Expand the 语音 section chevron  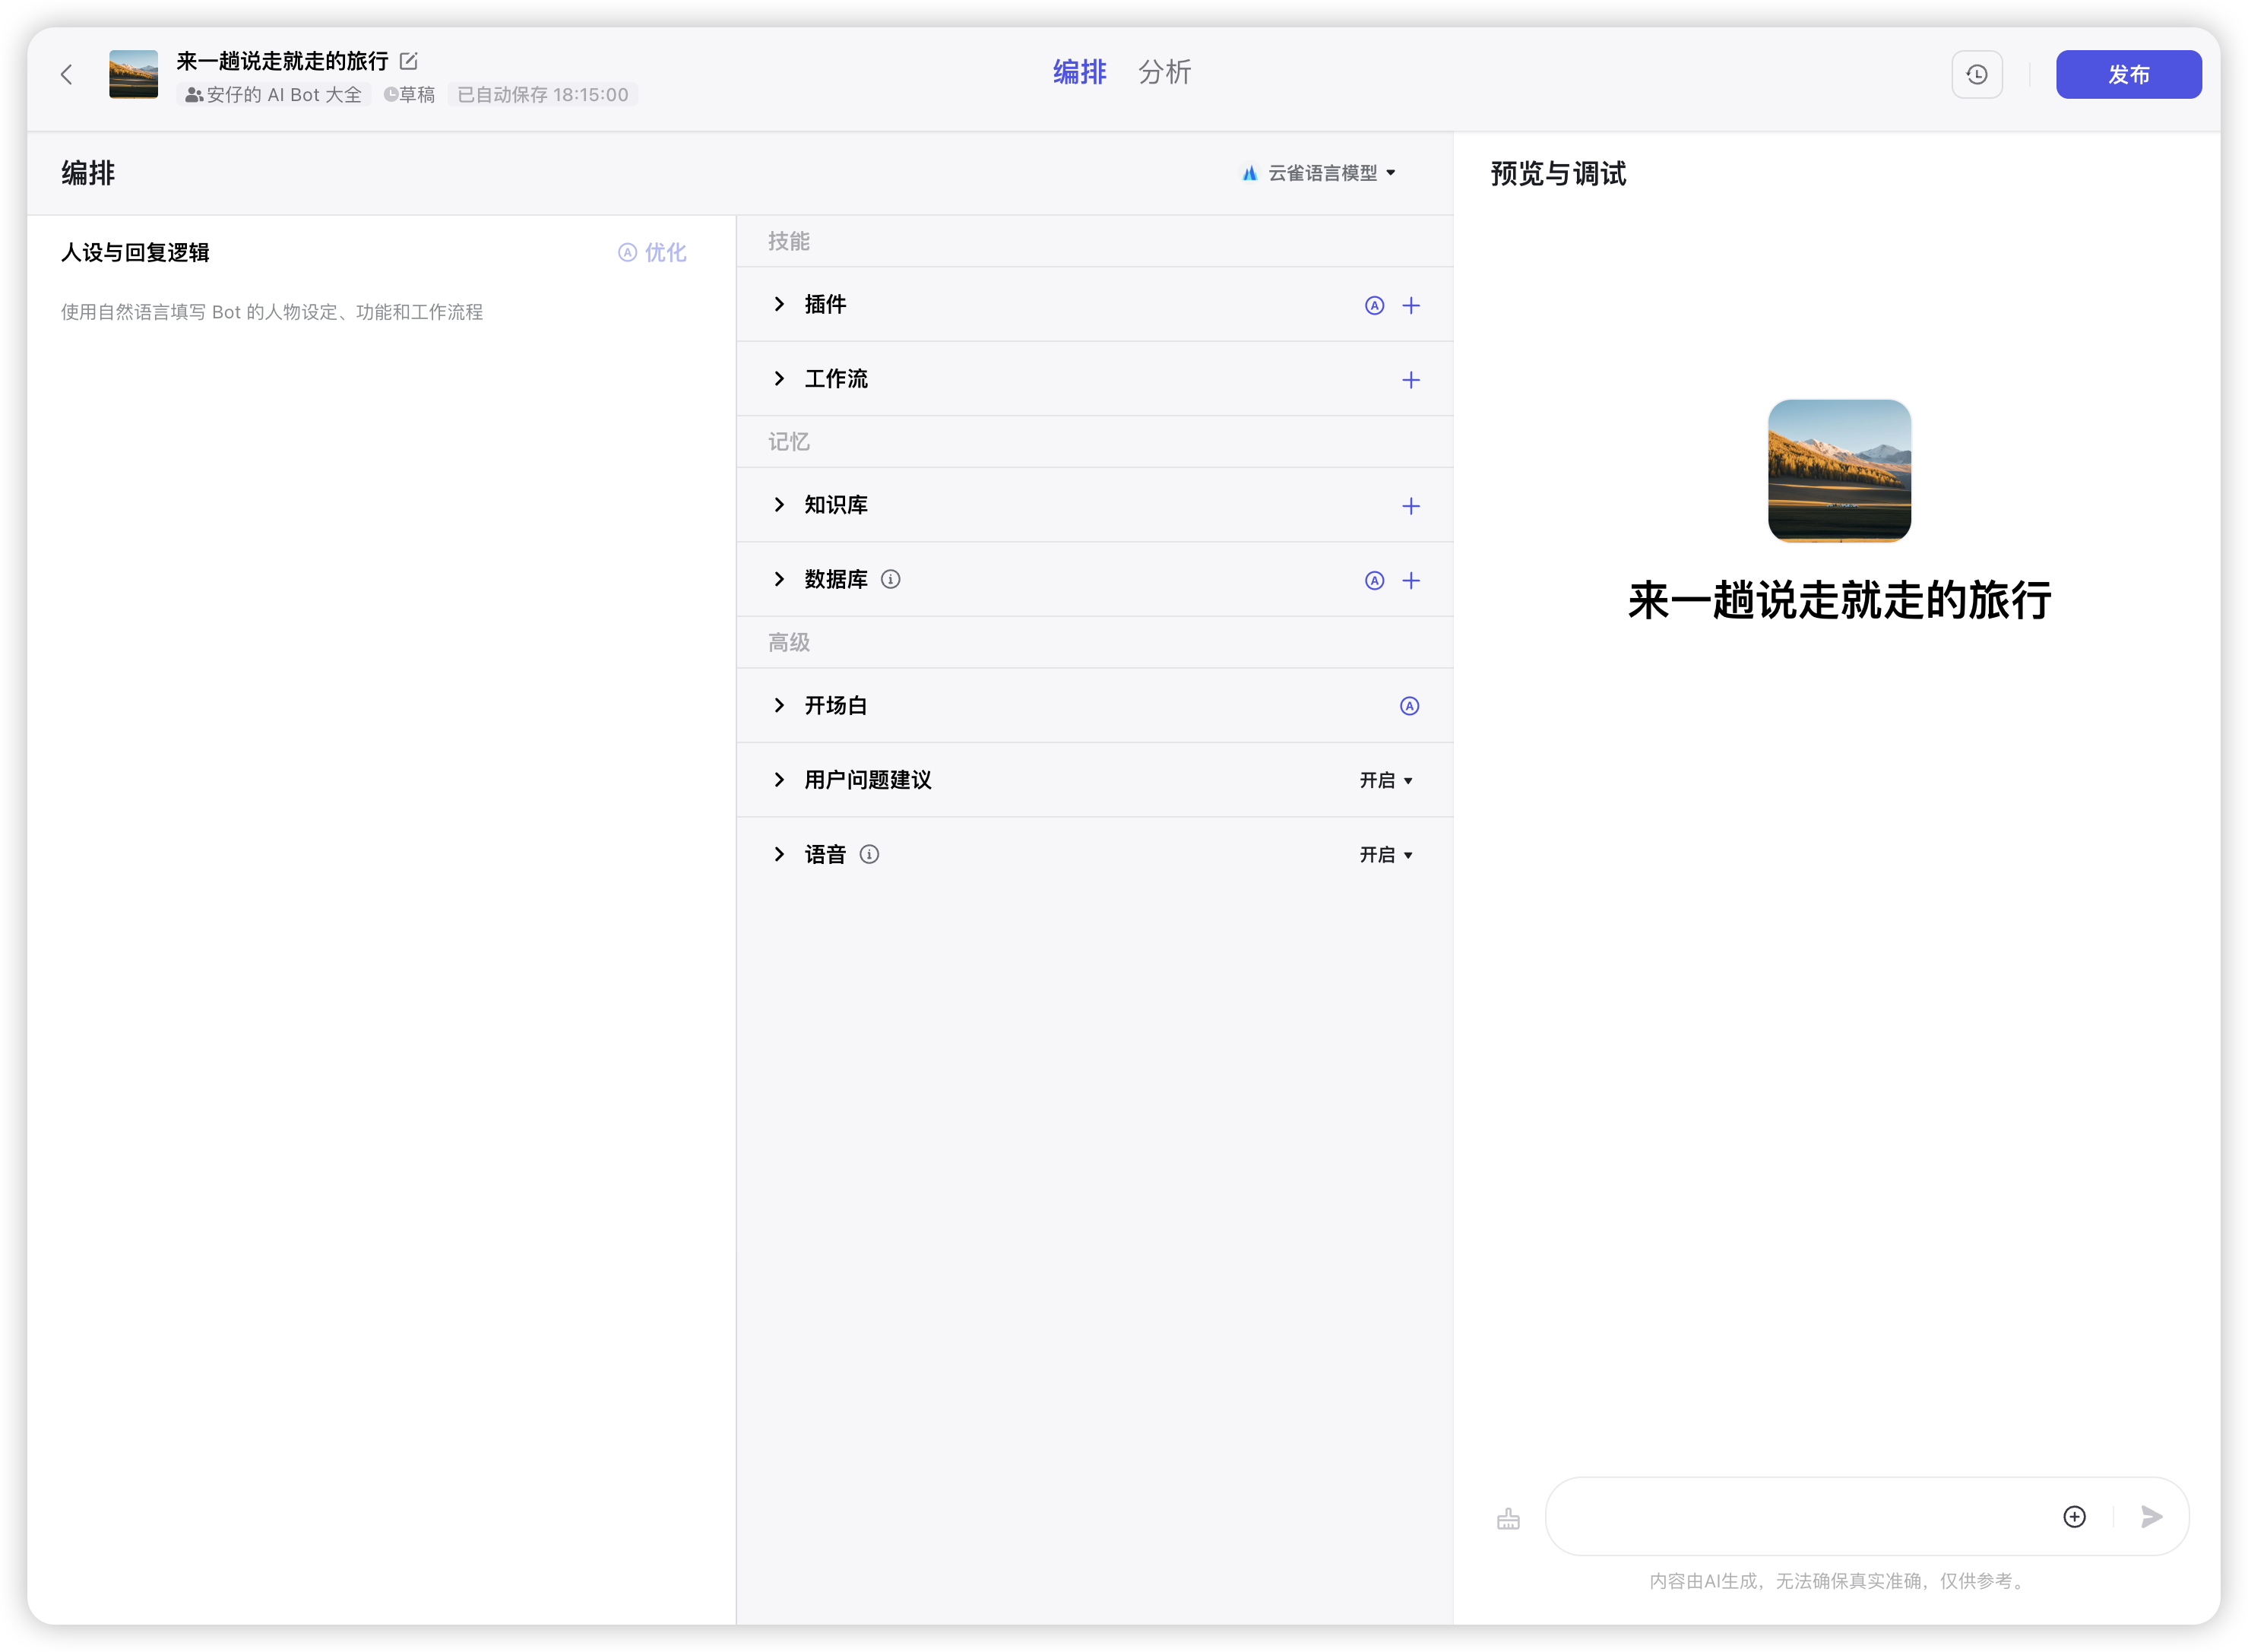779,854
